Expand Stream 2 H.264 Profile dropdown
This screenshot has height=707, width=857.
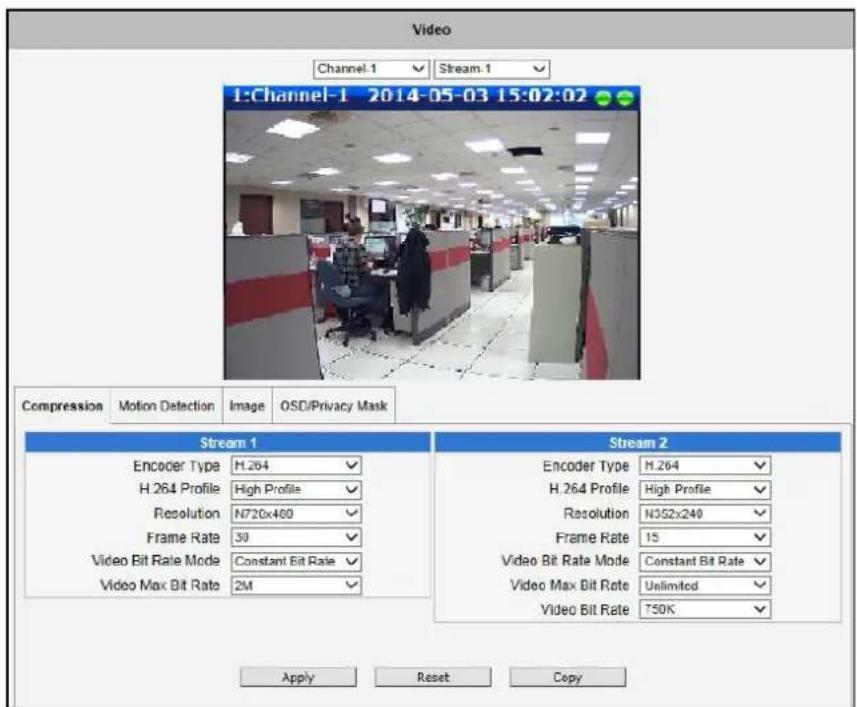coord(705,490)
